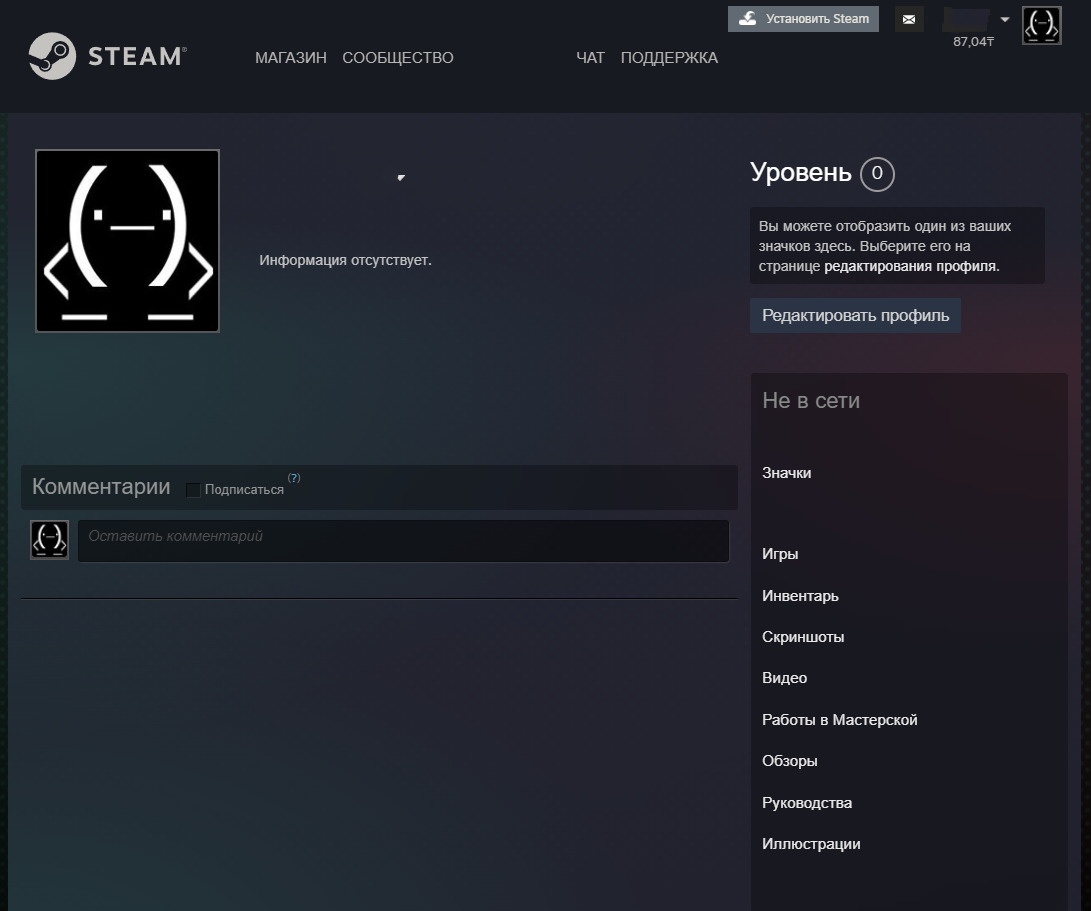
Task: Open the МАГАЗИН menu
Action: click(x=291, y=58)
